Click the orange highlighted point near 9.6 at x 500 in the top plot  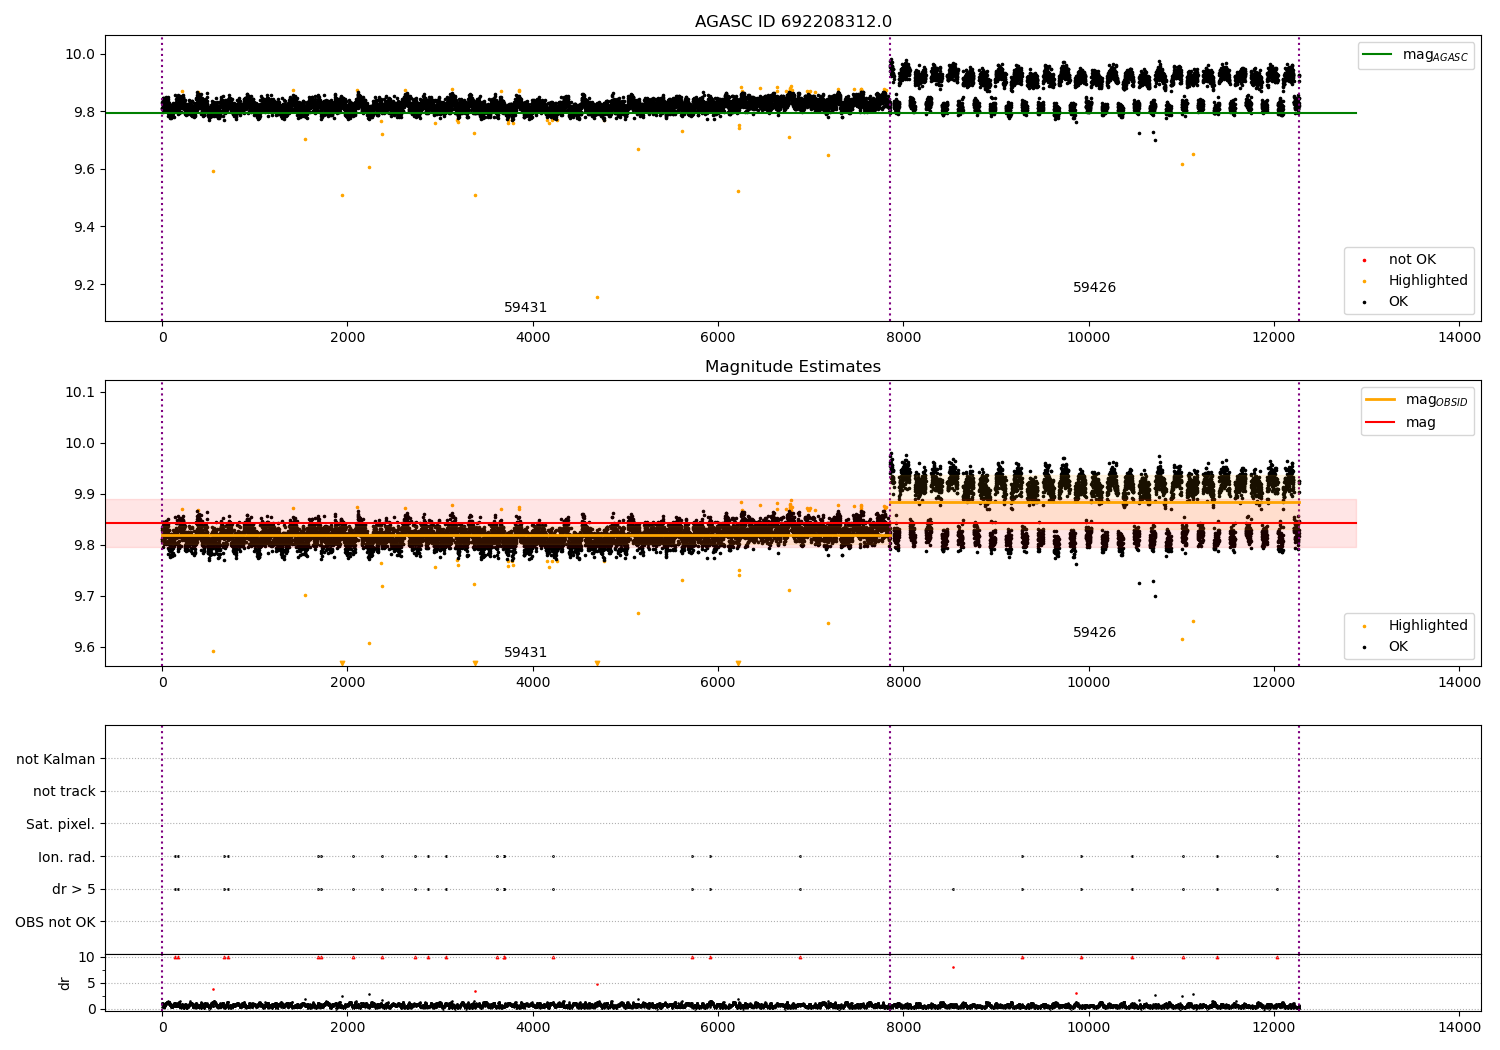[x=212, y=171]
